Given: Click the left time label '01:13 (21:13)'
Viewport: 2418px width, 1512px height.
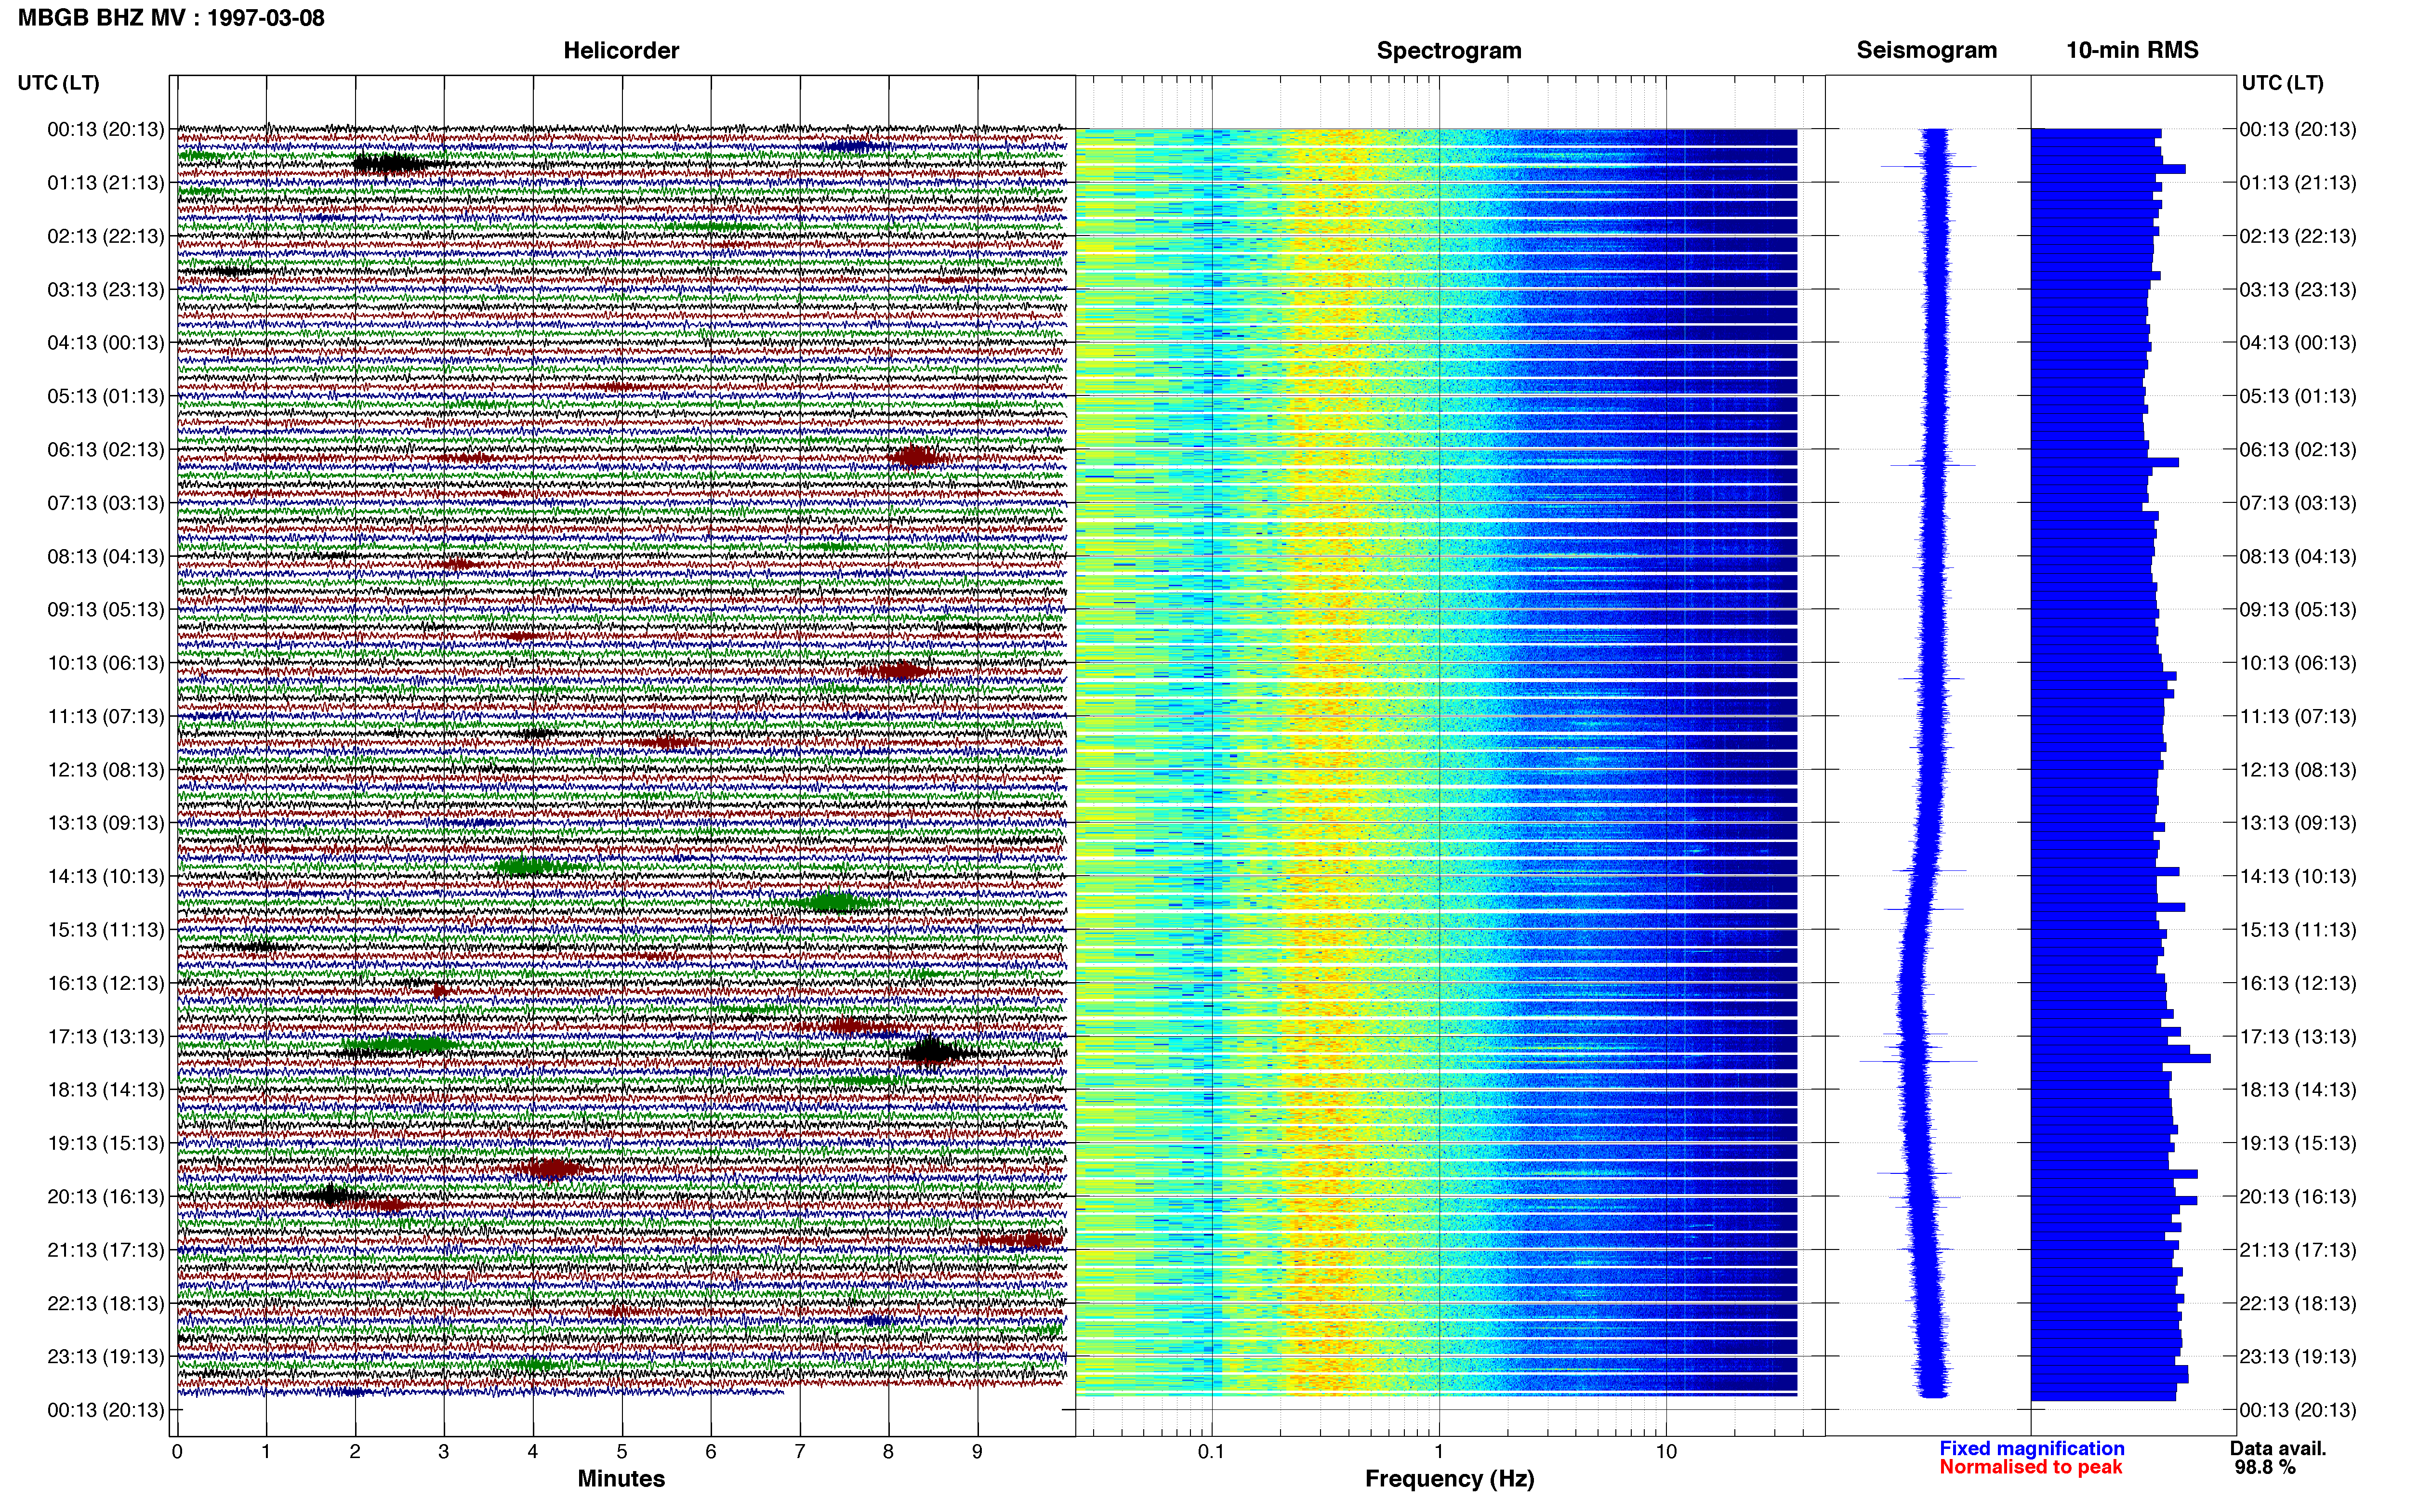Looking at the screenshot, I should point(106,183).
